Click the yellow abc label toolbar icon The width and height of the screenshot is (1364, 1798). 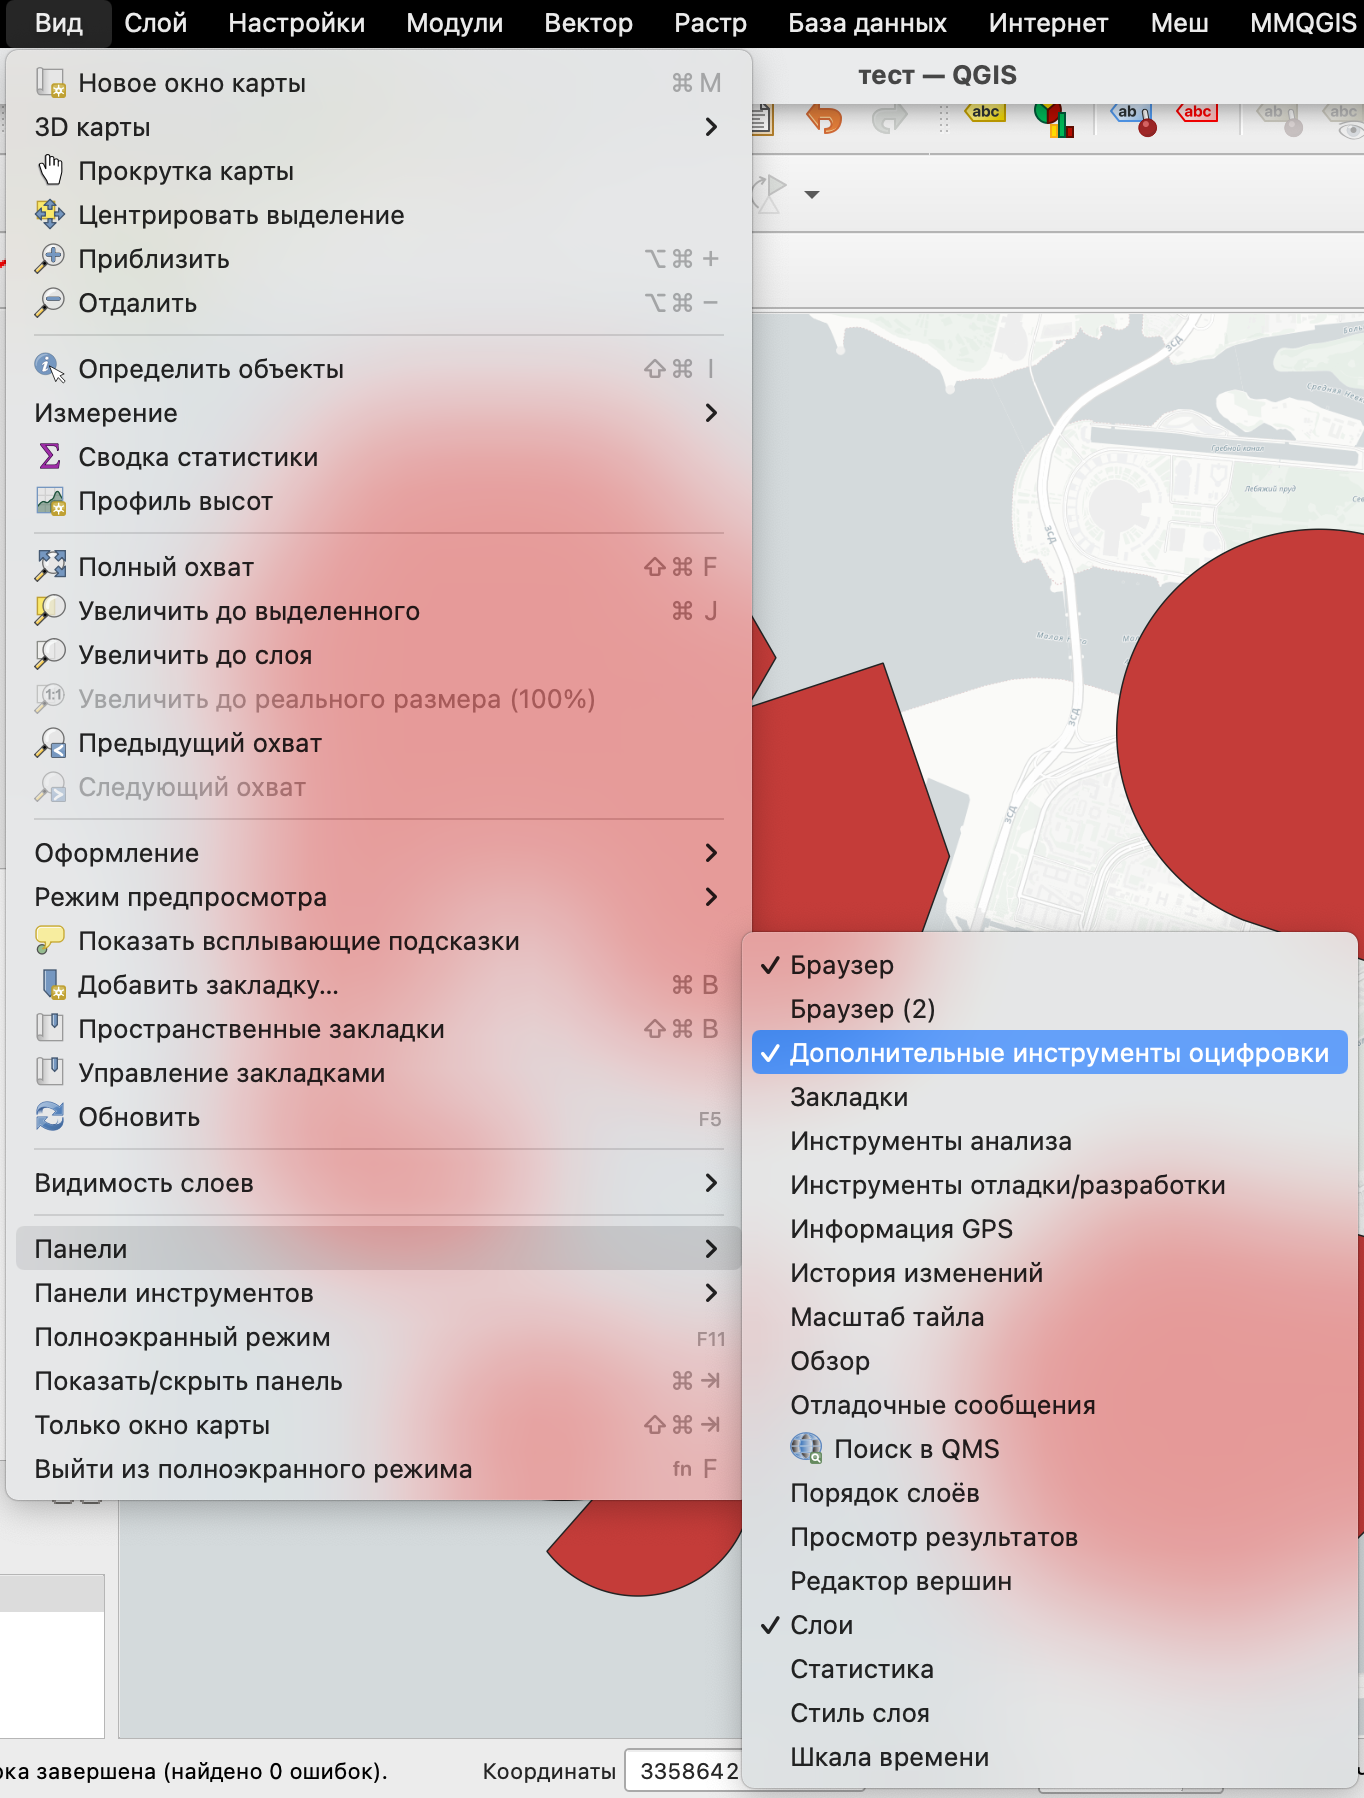click(985, 113)
